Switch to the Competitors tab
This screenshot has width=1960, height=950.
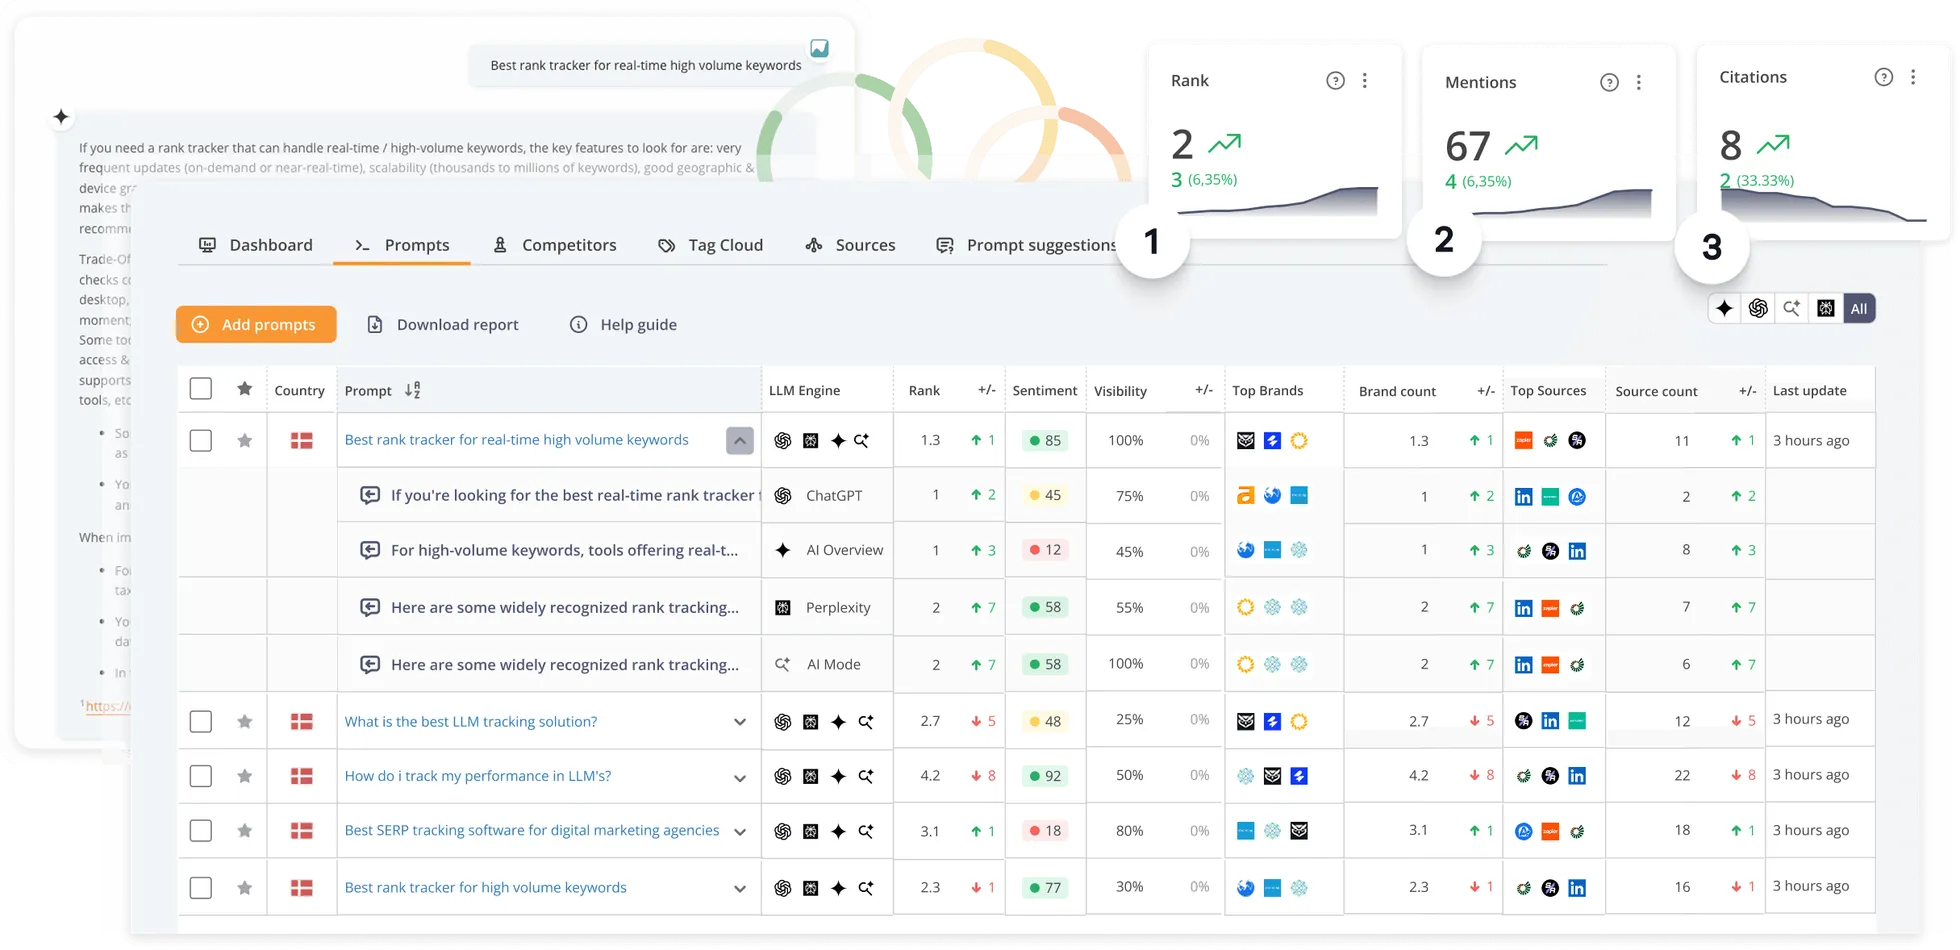tap(554, 245)
